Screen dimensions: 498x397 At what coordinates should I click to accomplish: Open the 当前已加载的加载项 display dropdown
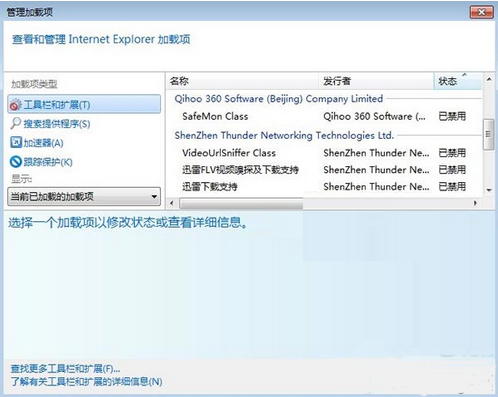[x=84, y=196]
